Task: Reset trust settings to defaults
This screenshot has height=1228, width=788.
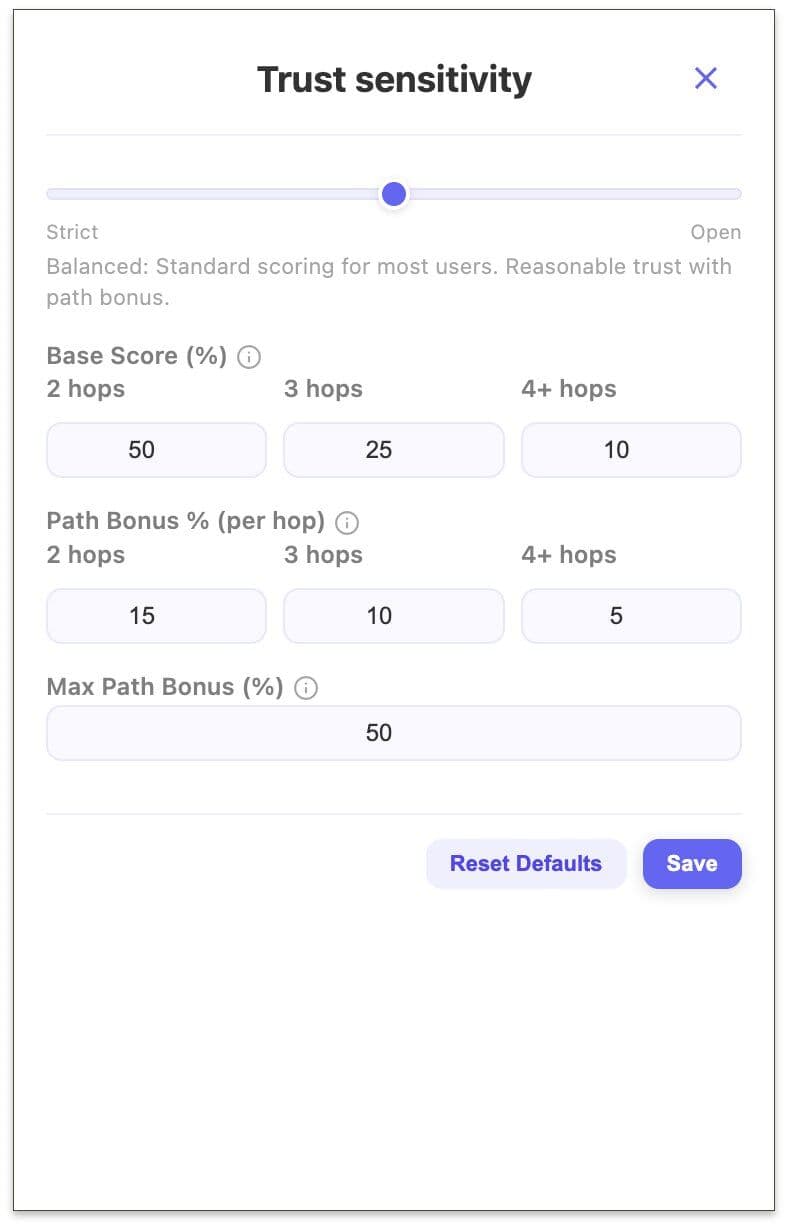Action: tap(526, 863)
